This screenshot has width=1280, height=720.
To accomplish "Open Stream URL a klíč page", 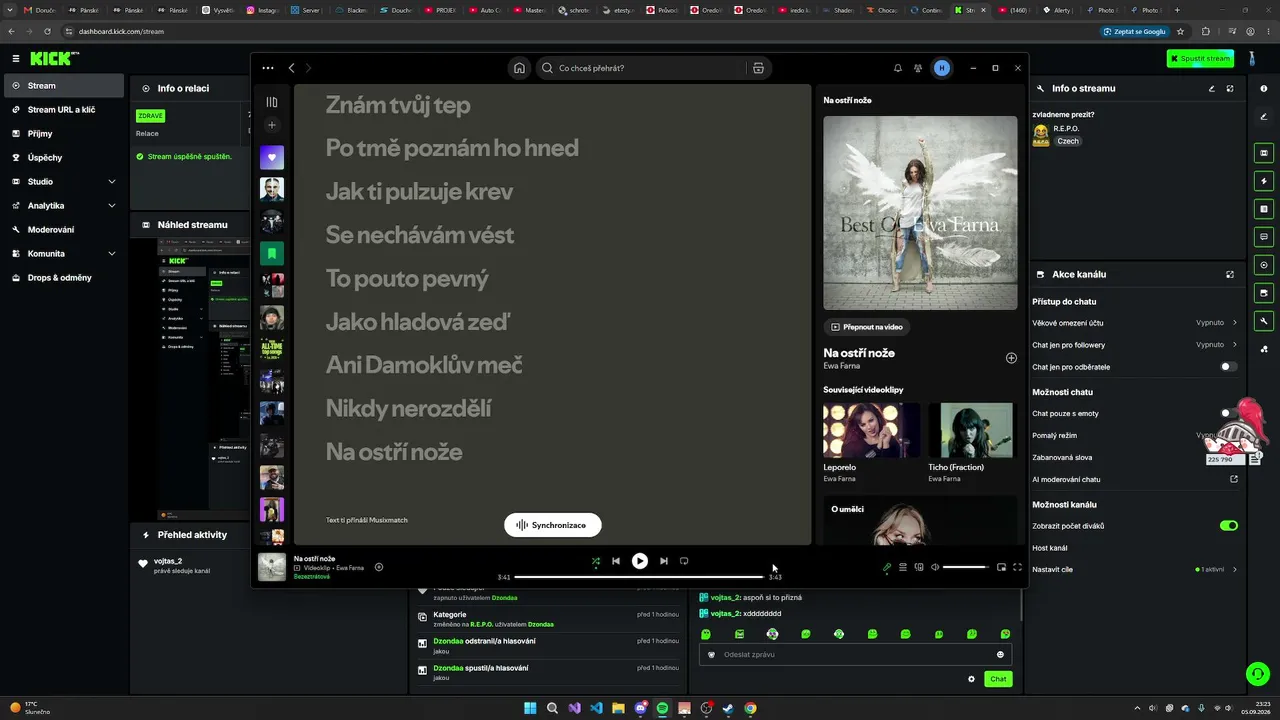I will click(64, 109).
